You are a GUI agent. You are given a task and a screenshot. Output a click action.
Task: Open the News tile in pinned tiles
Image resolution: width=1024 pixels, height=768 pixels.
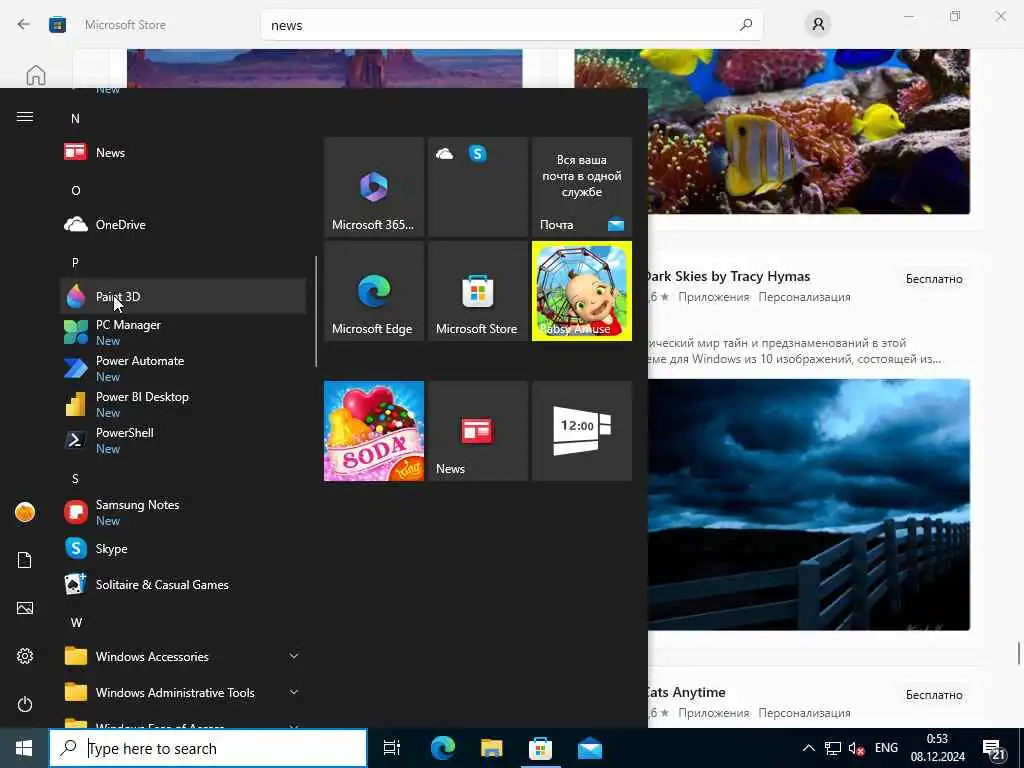click(477, 431)
